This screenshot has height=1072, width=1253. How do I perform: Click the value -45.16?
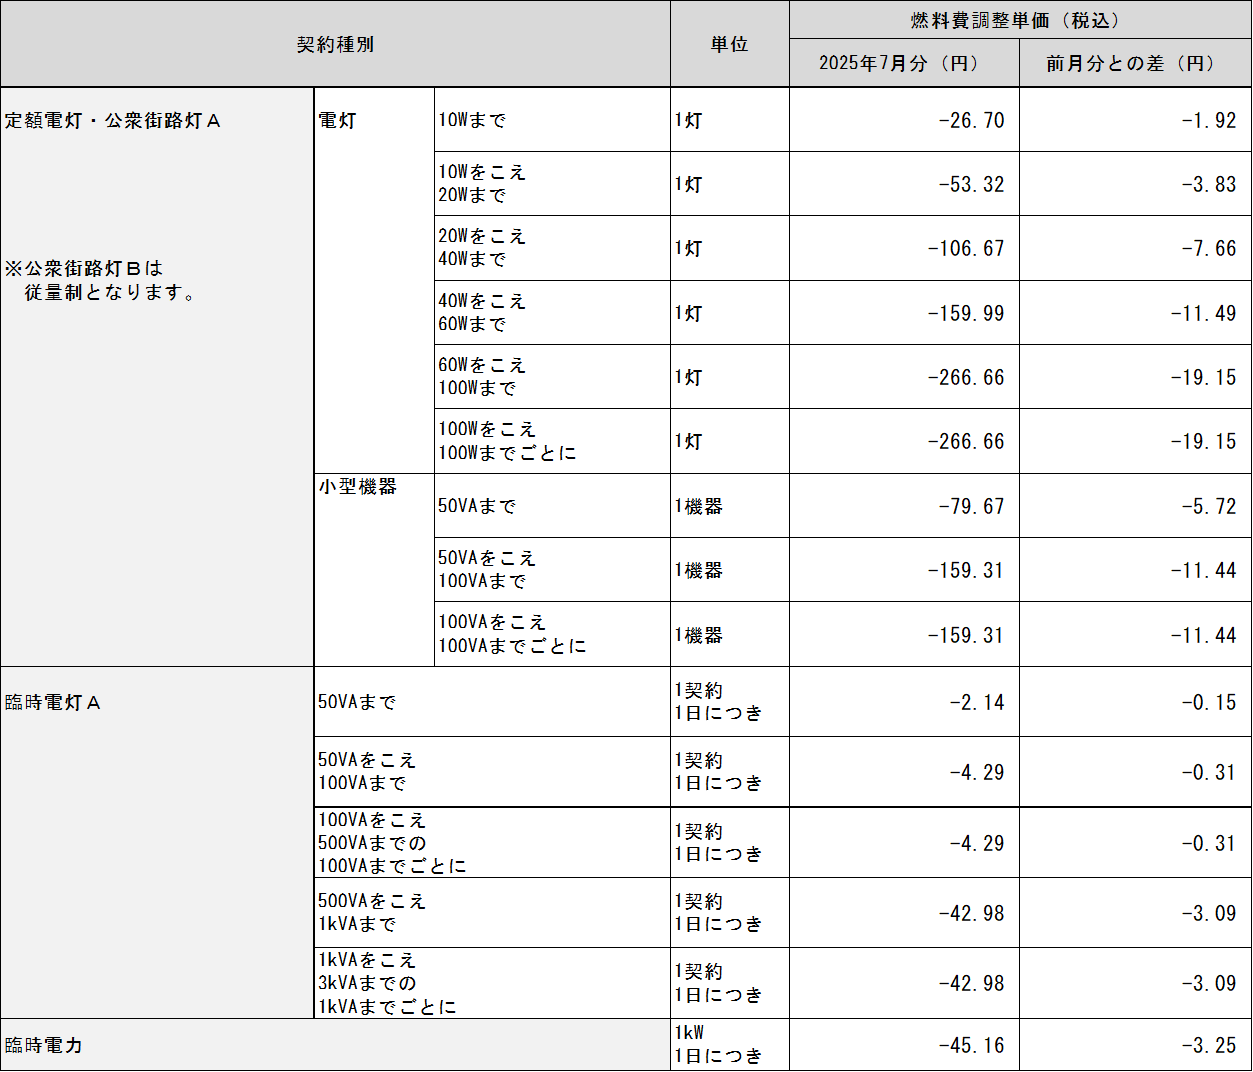click(971, 1045)
